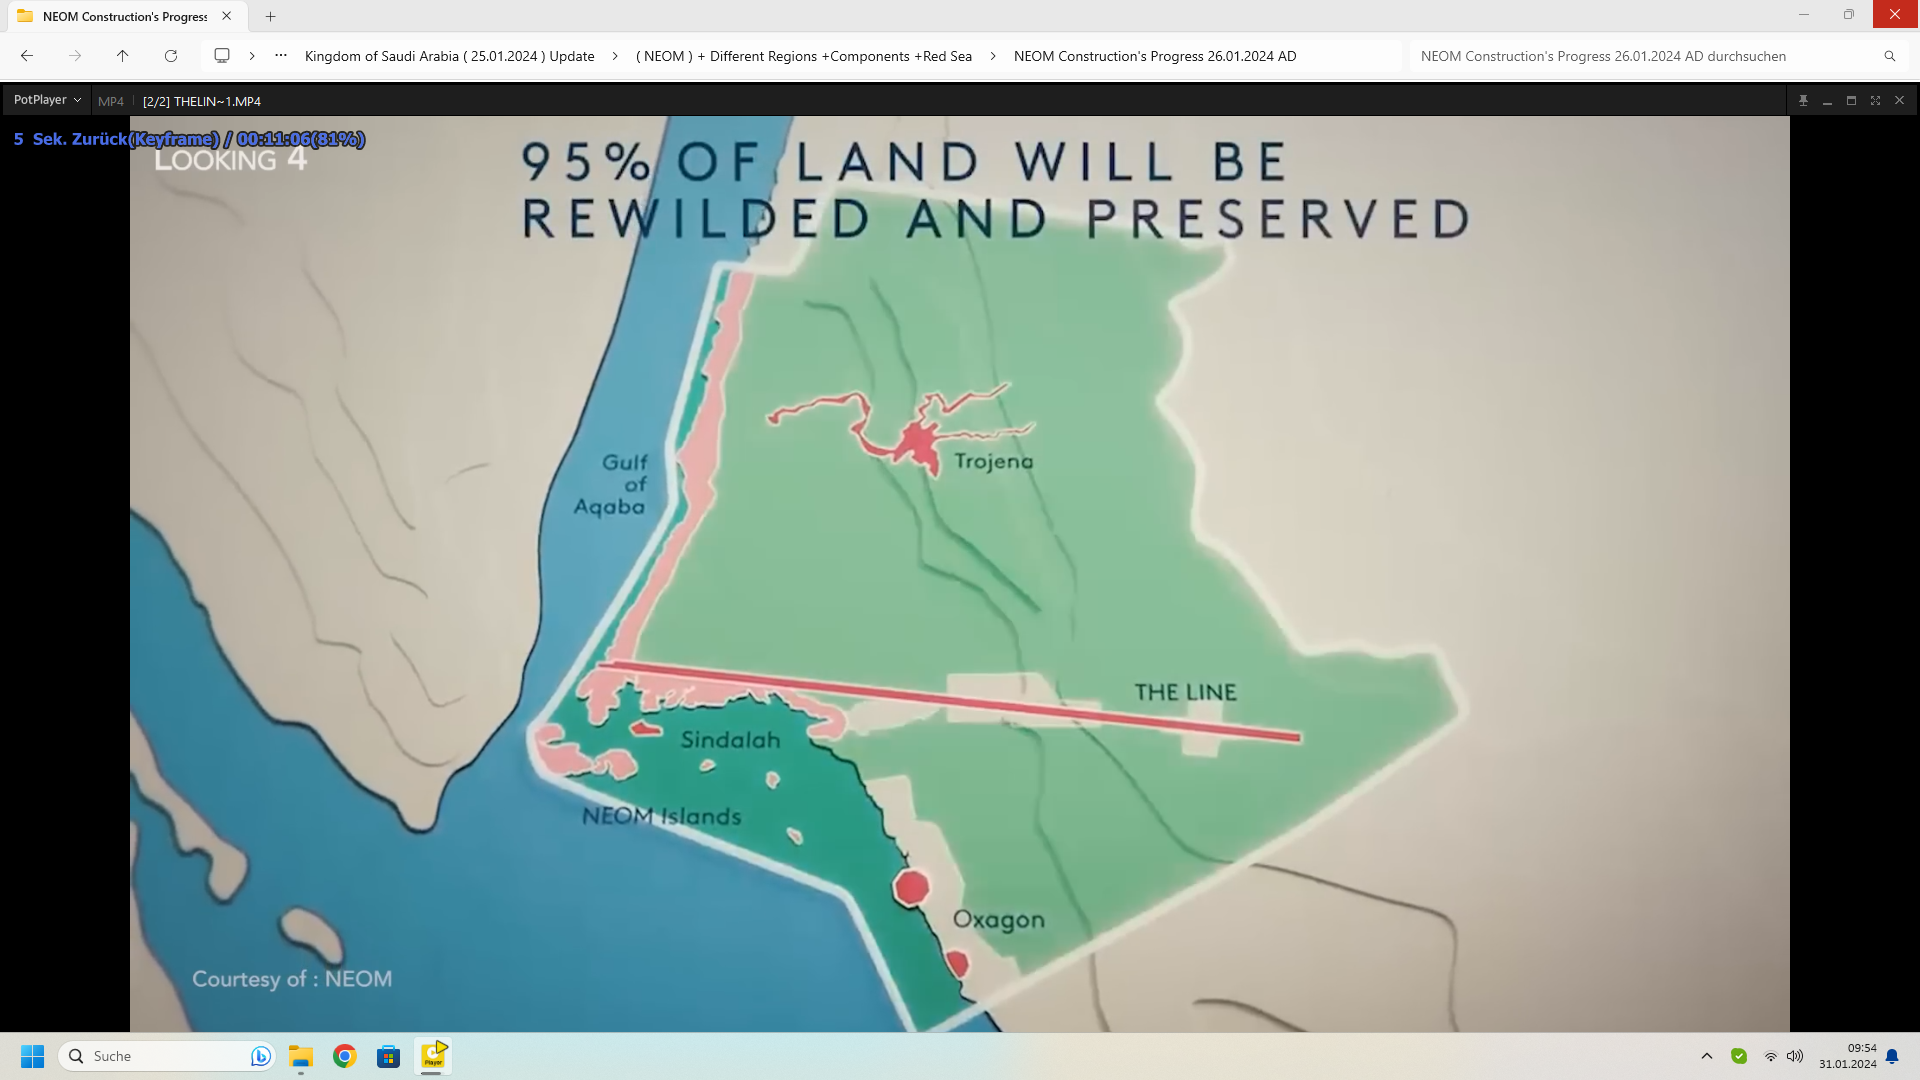Launch Google Chrome from the taskbar

tap(345, 1056)
